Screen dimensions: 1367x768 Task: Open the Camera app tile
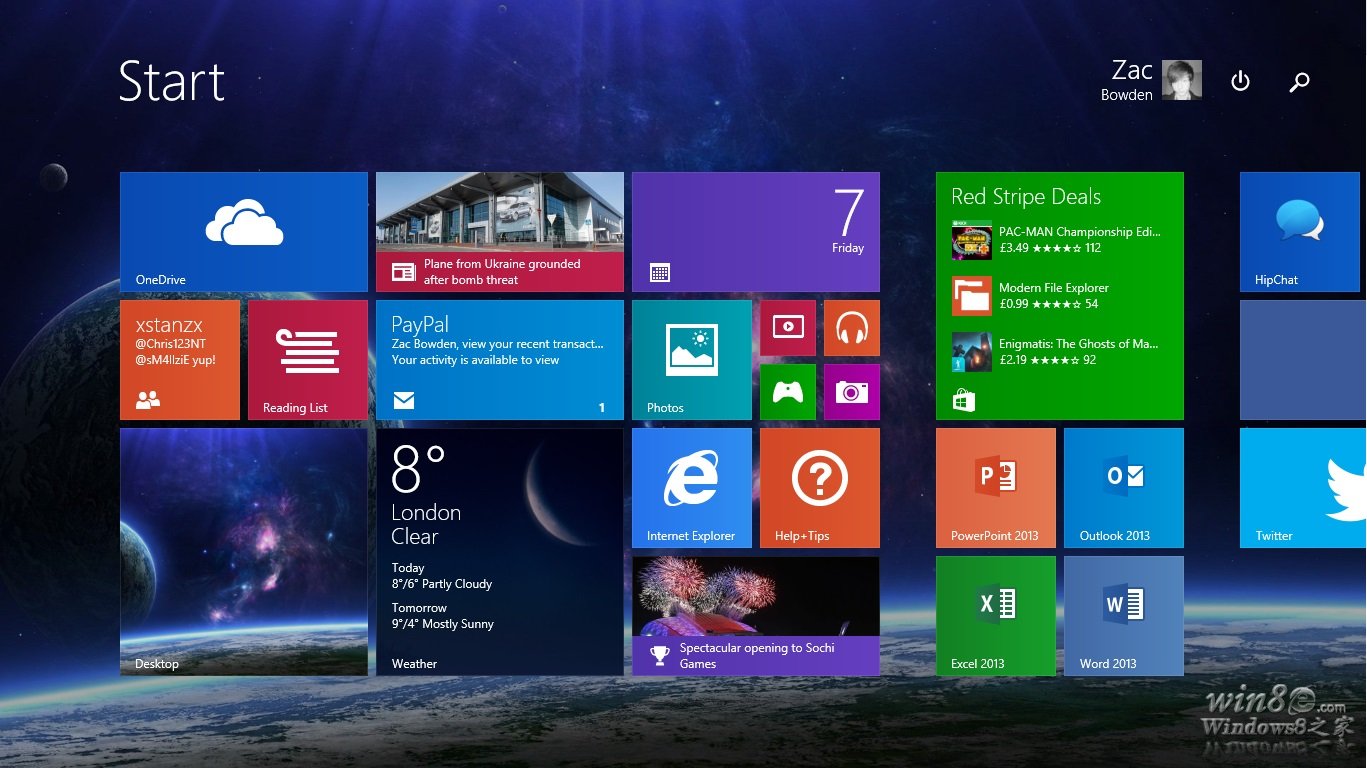coord(851,391)
